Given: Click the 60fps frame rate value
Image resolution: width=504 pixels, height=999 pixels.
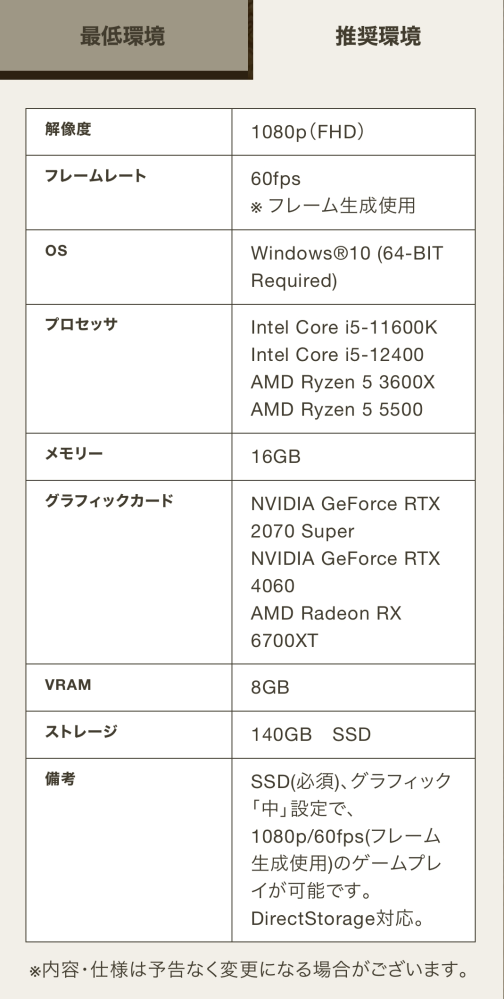Looking at the screenshot, I should click(x=275, y=178).
